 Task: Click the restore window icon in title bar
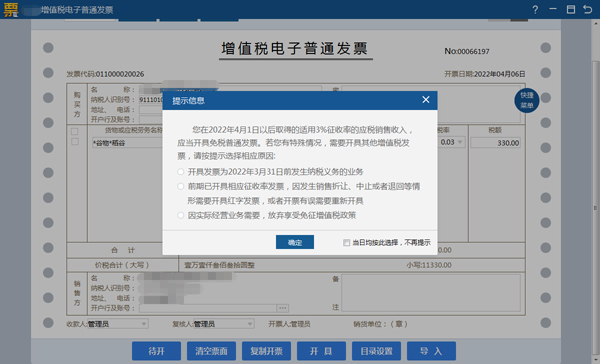571,10
